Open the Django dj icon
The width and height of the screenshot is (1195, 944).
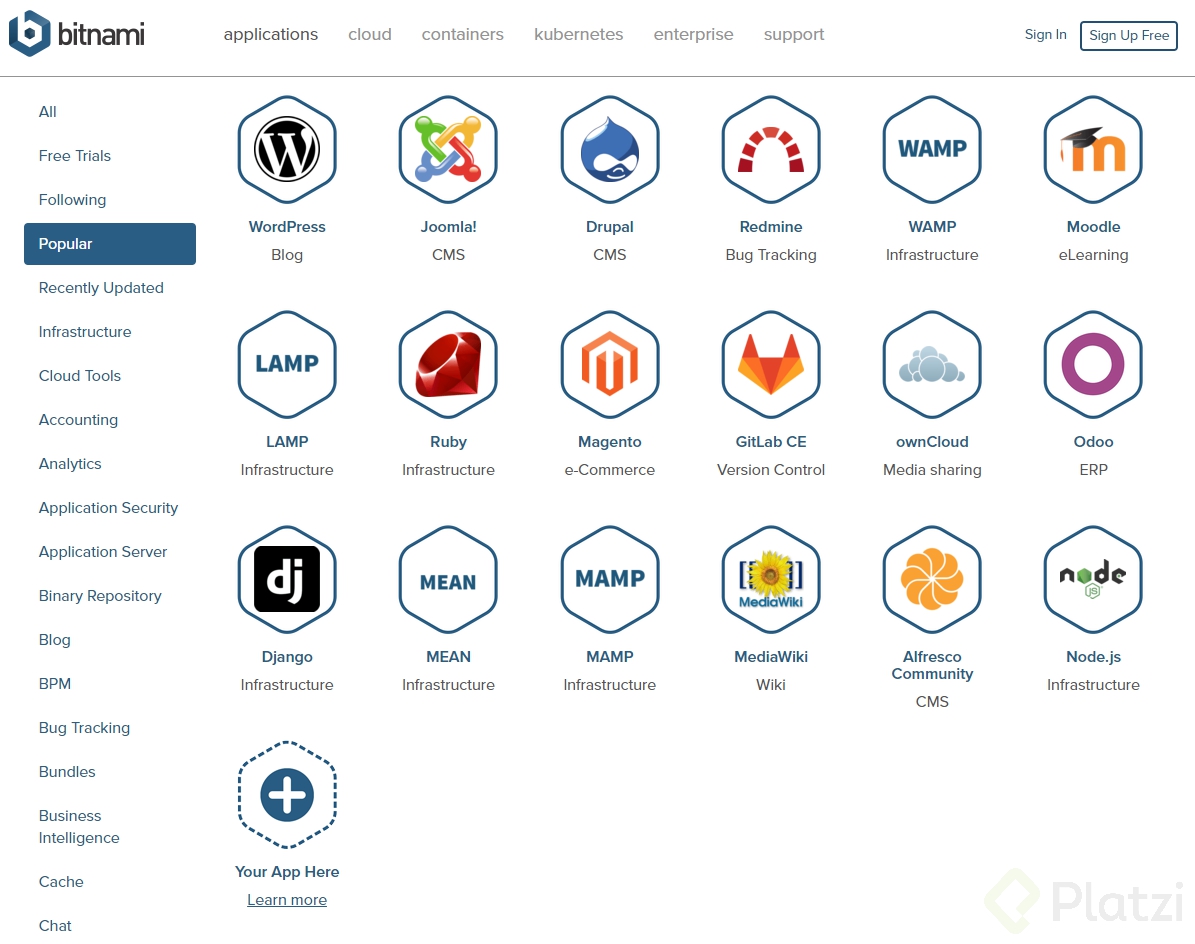[287, 579]
